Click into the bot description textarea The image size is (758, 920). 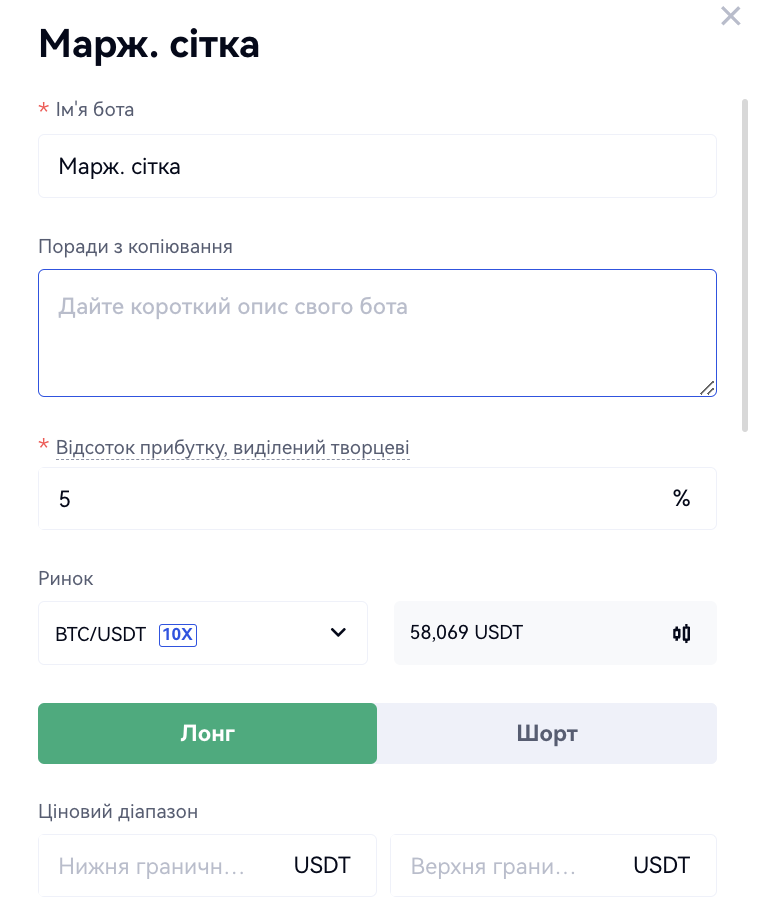(x=377, y=333)
